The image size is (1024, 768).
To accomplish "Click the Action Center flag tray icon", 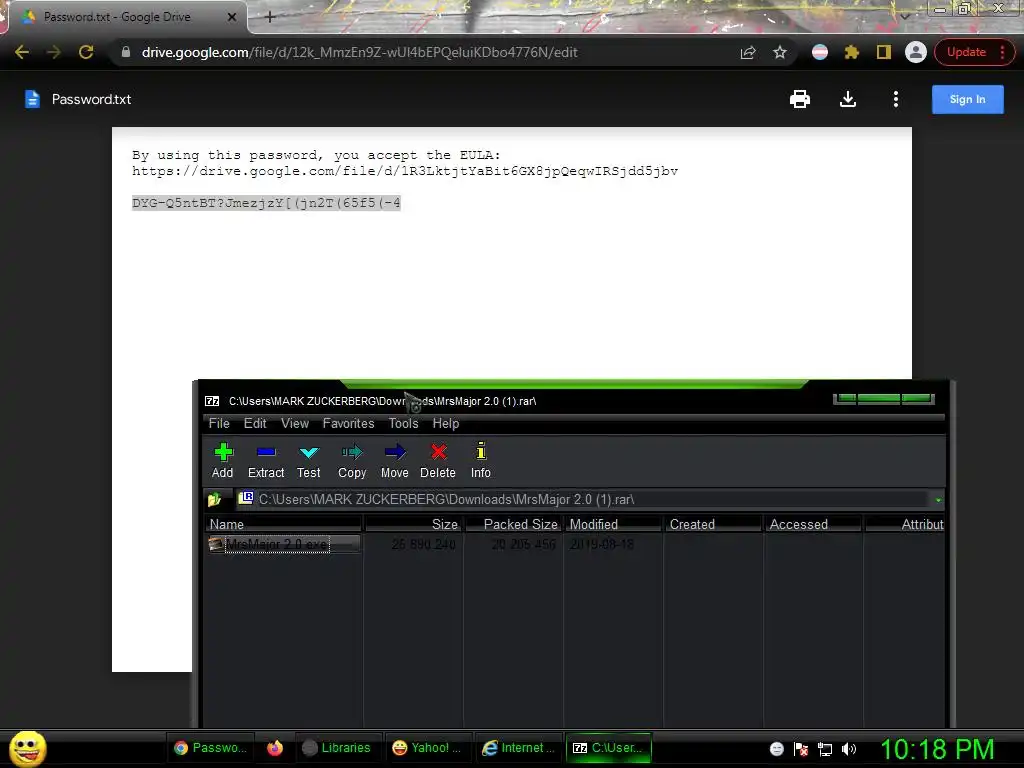I will pos(801,749).
